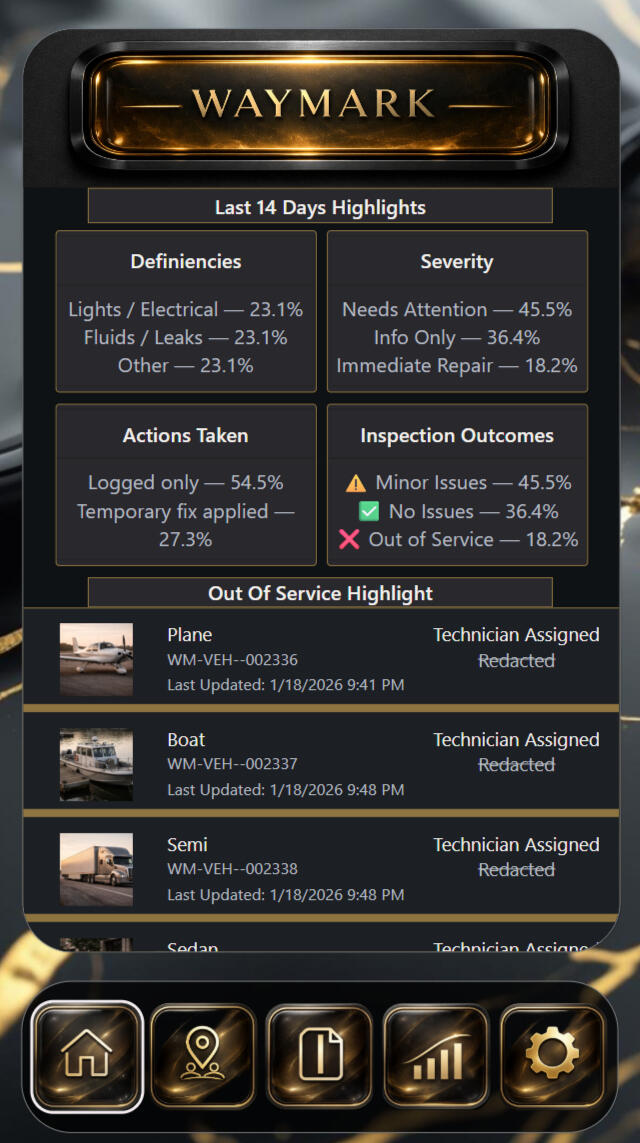Open the inspection report document icon
The height and width of the screenshot is (1143, 640).
[319, 1058]
